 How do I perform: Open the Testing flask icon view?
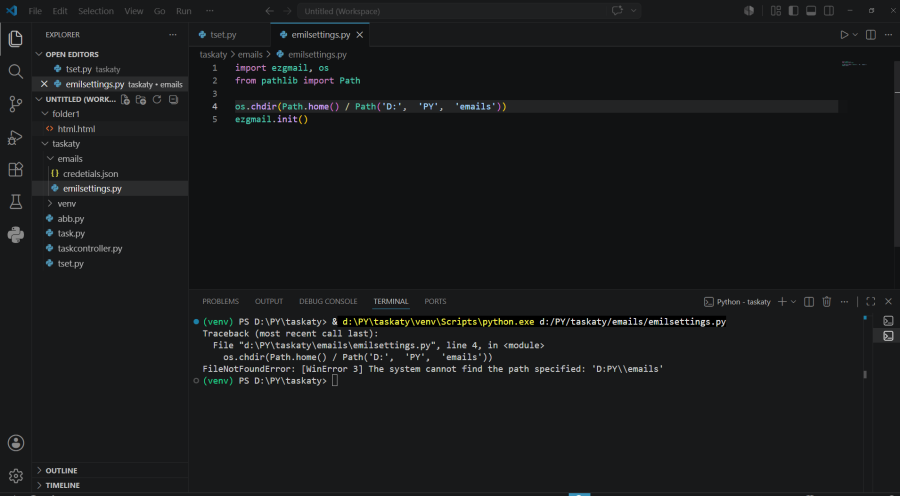tap(15, 202)
